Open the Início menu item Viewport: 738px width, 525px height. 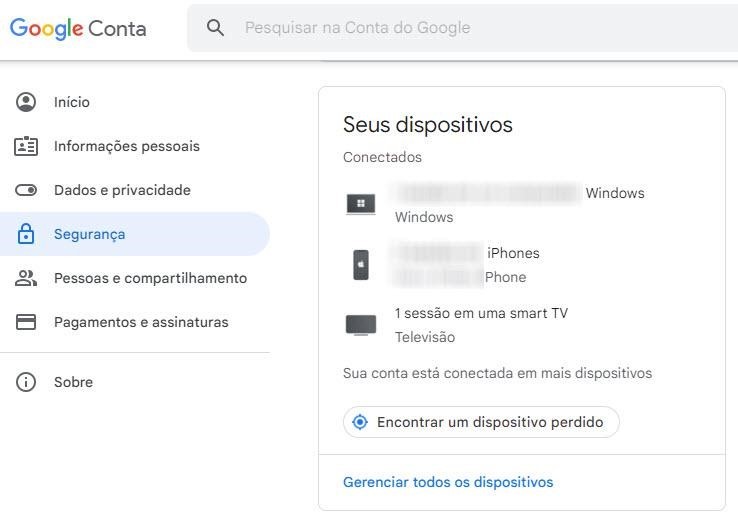point(72,102)
